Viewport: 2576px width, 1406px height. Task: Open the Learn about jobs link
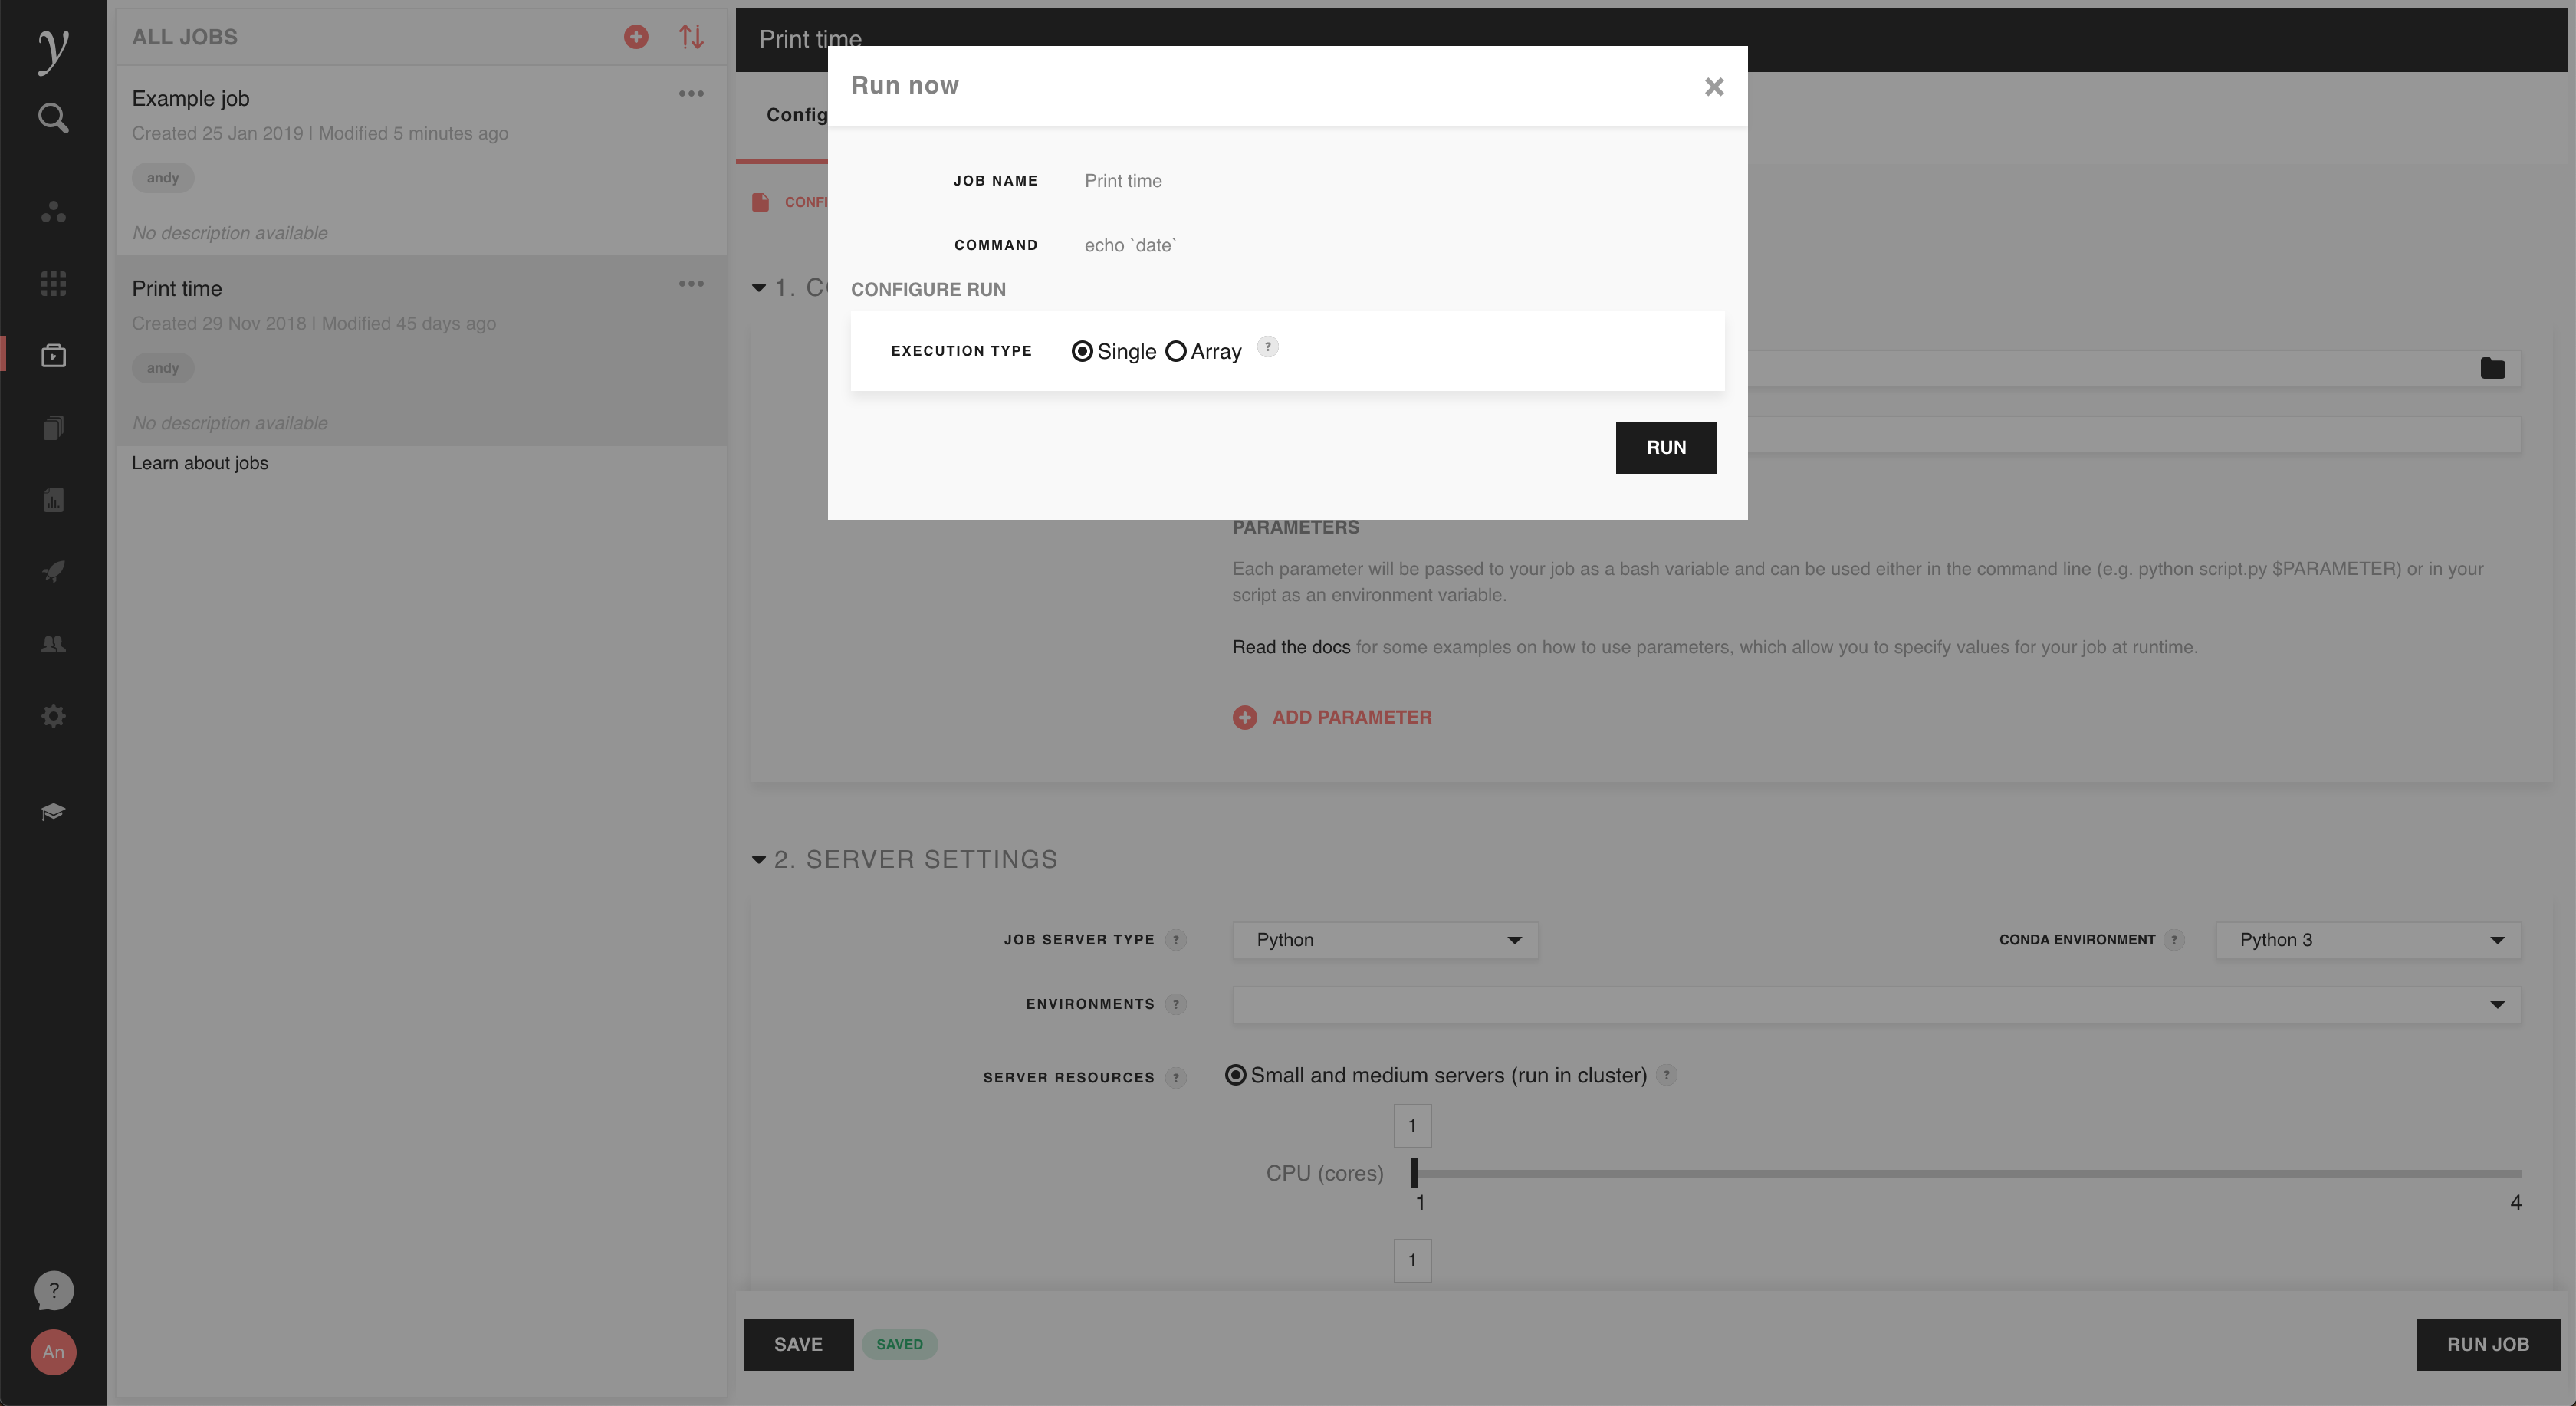point(200,463)
